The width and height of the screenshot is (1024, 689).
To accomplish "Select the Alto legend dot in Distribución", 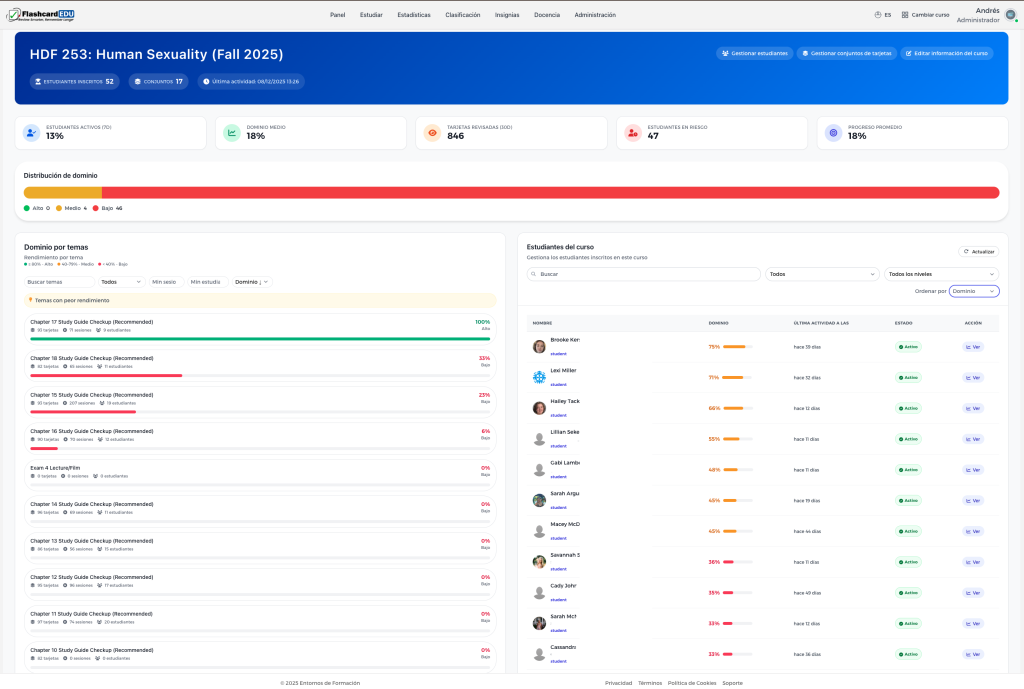I will click(x=25, y=208).
